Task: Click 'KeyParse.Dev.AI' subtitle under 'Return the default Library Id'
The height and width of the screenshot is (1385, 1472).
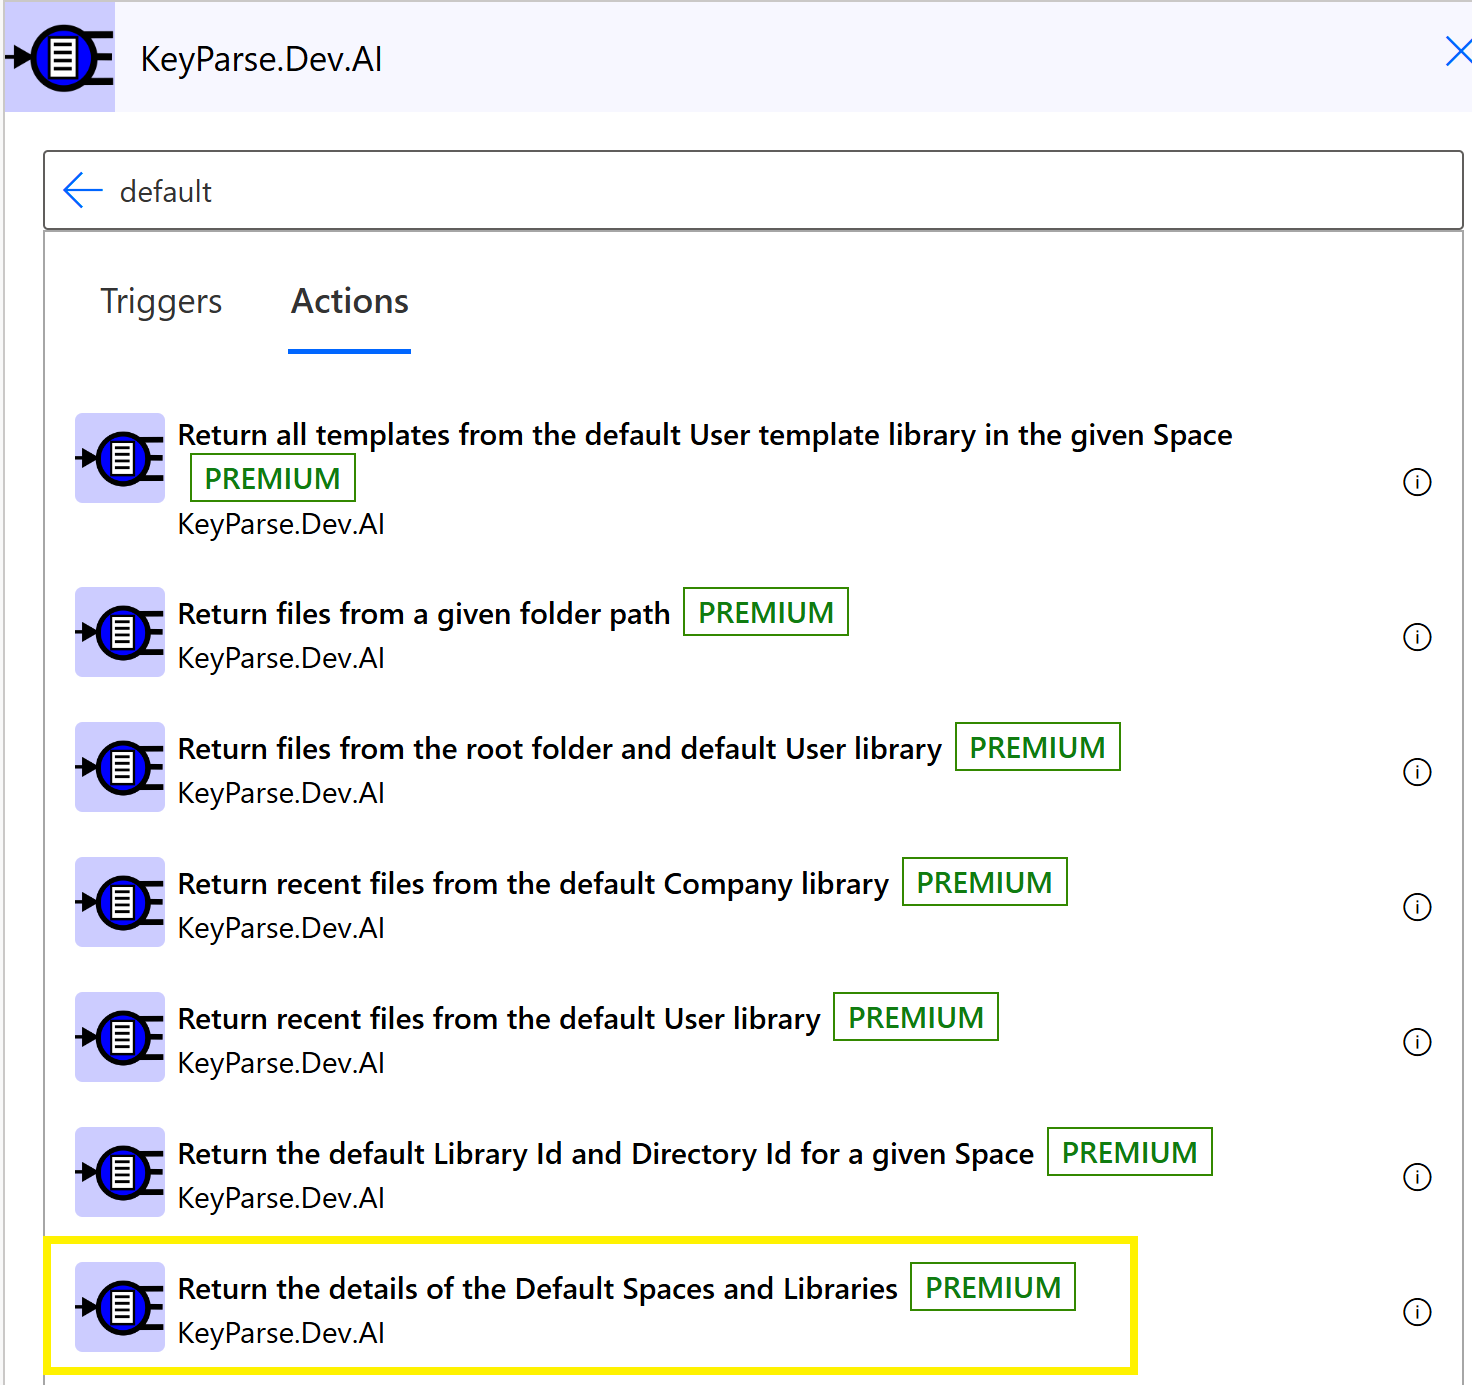Action: tap(281, 1198)
